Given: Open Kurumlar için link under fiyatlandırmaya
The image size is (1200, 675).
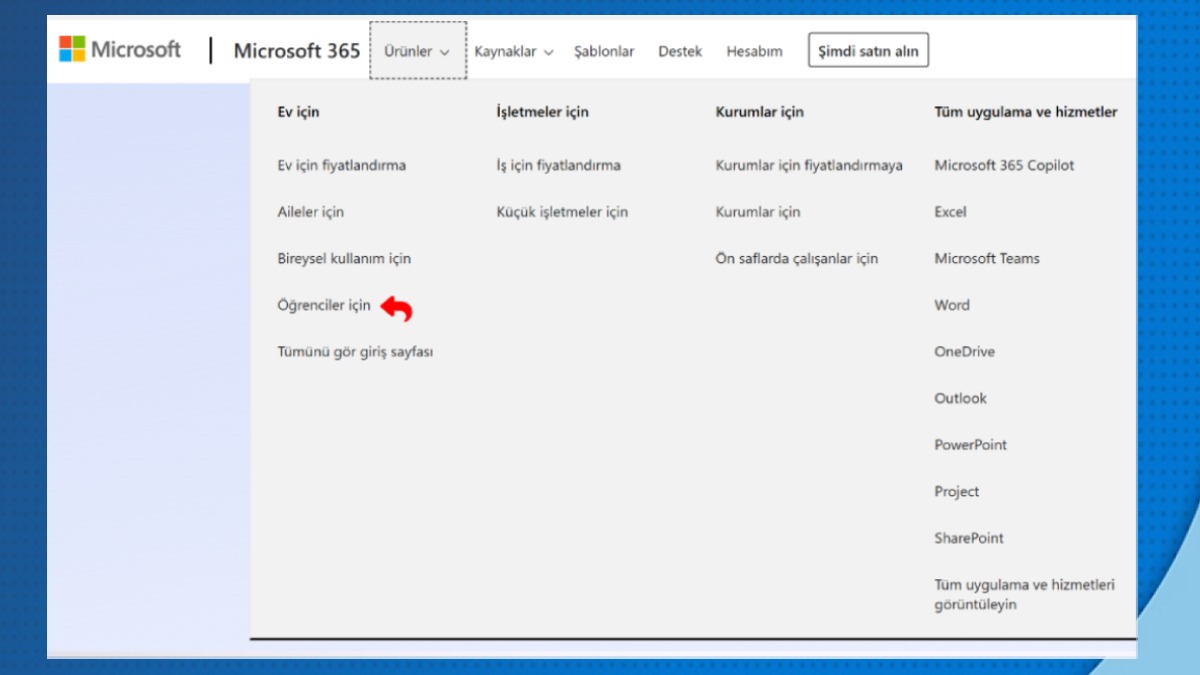Looking at the screenshot, I should pyautogui.click(x=758, y=212).
